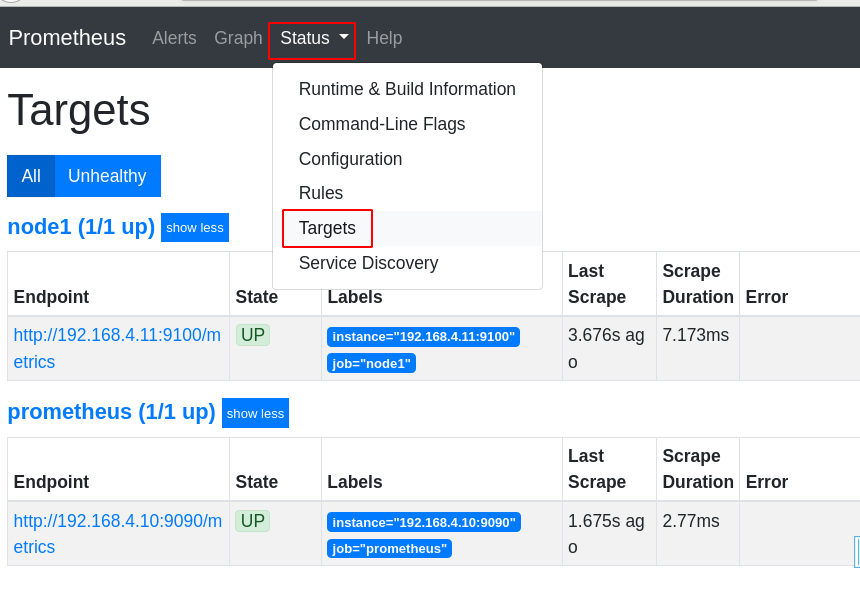Open the Help page
This screenshot has width=860, height=603.
point(384,38)
